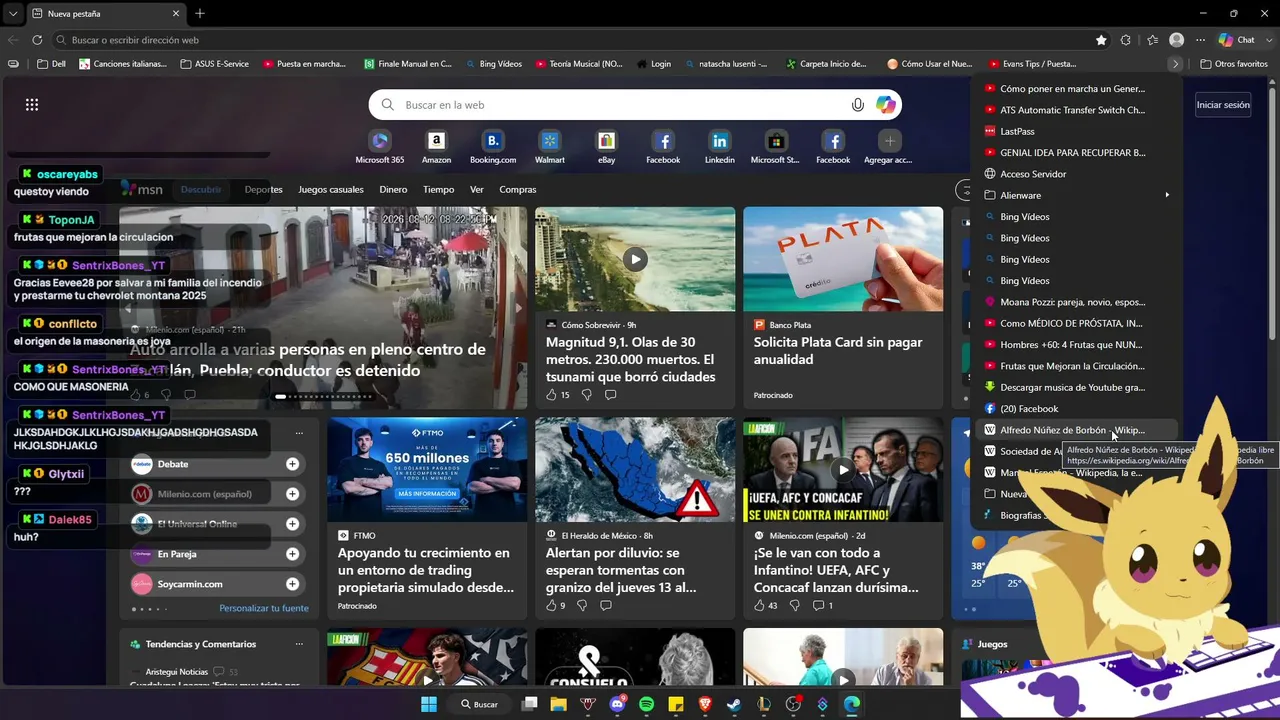This screenshot has height=720, width=1280.
Task: Open the Otros favoritos folder
Action: (1233, 64)
